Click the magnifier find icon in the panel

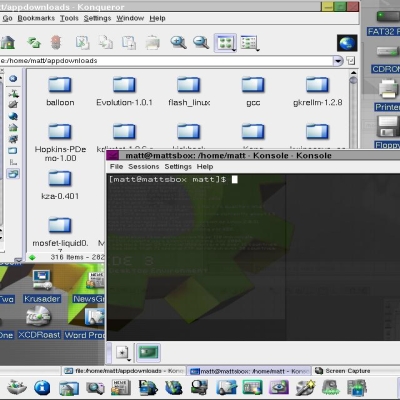pos(95,388)
